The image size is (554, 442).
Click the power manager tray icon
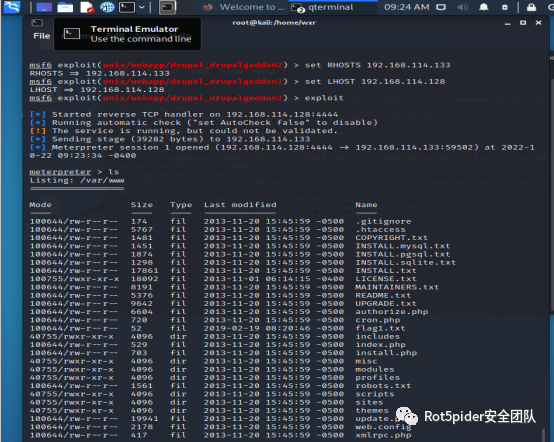(505, 7)
